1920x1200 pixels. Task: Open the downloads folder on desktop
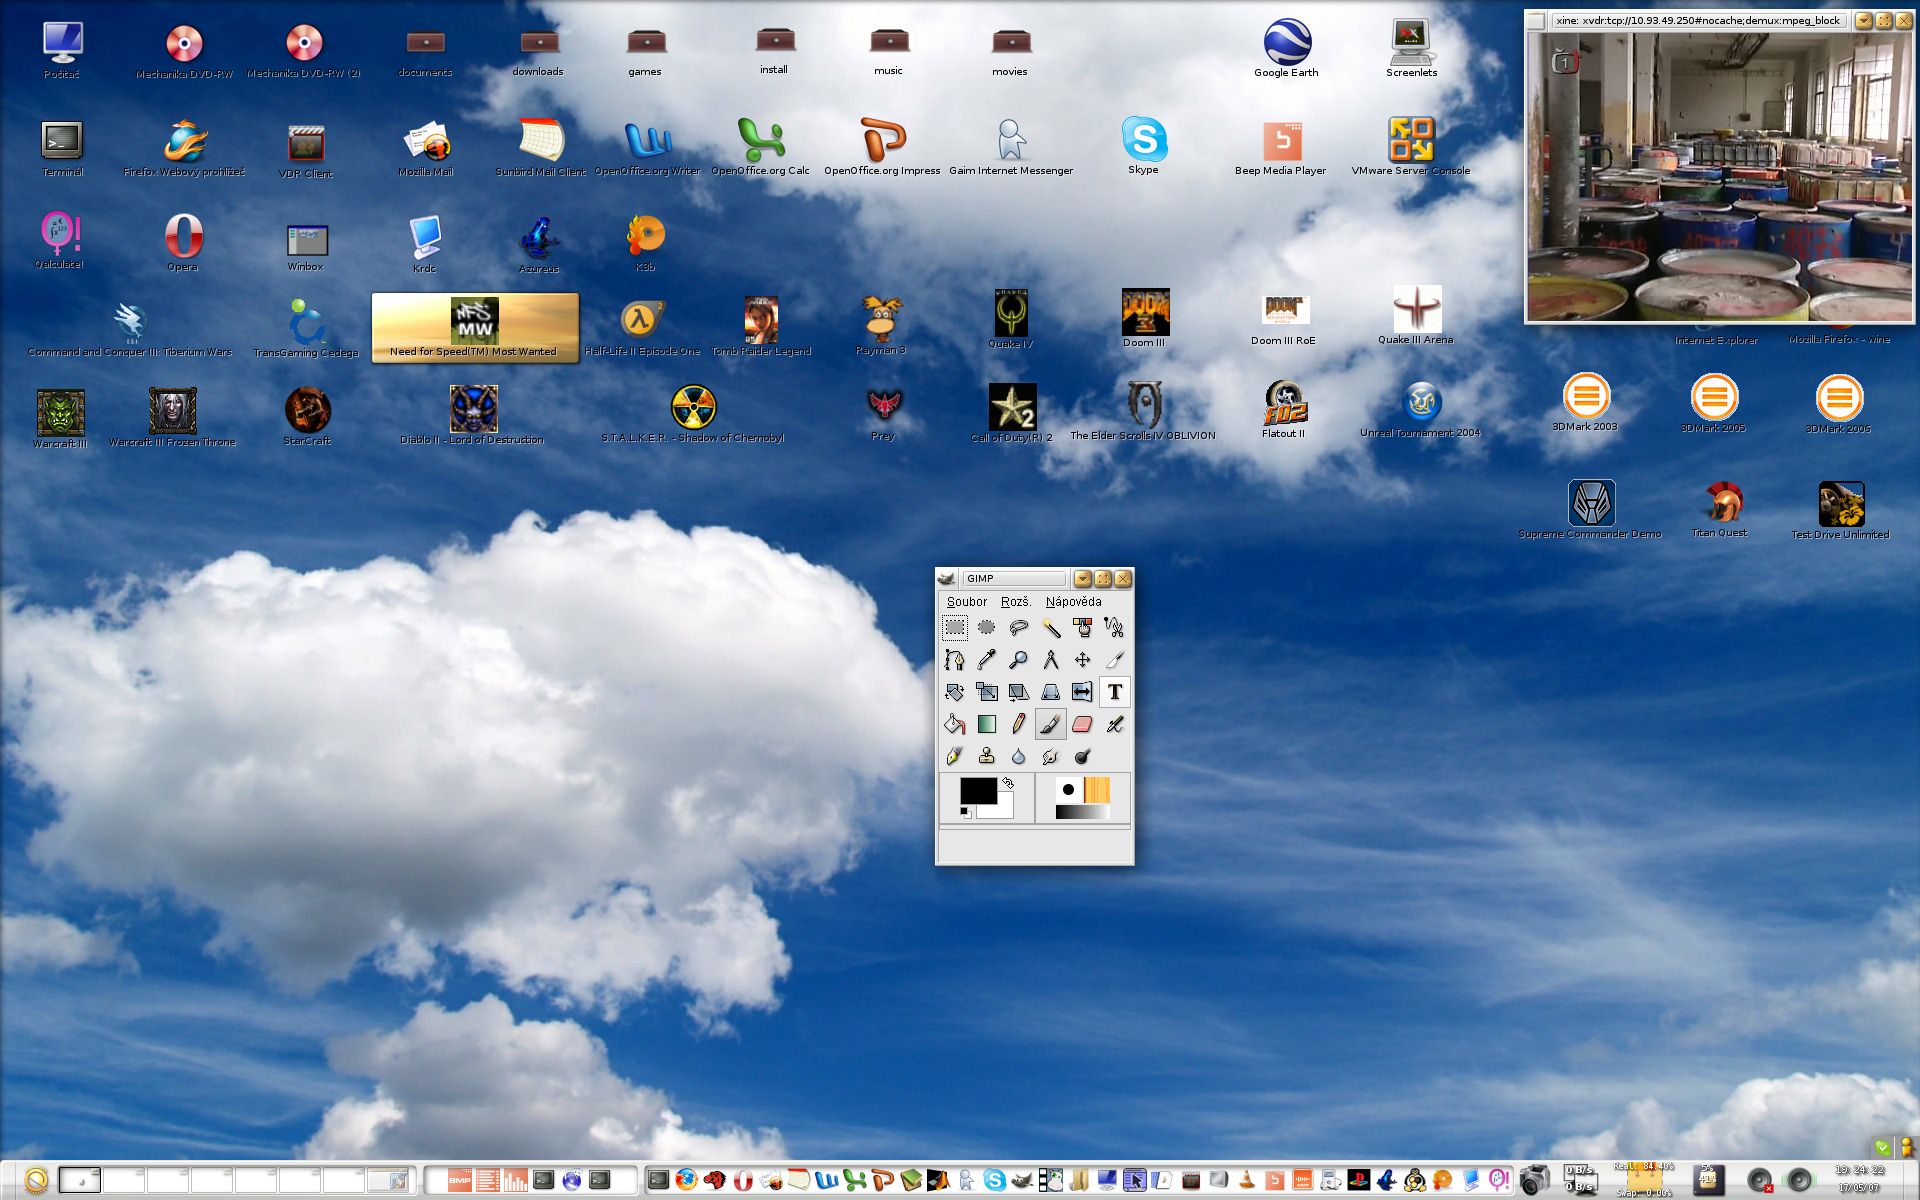pos(538,52)
